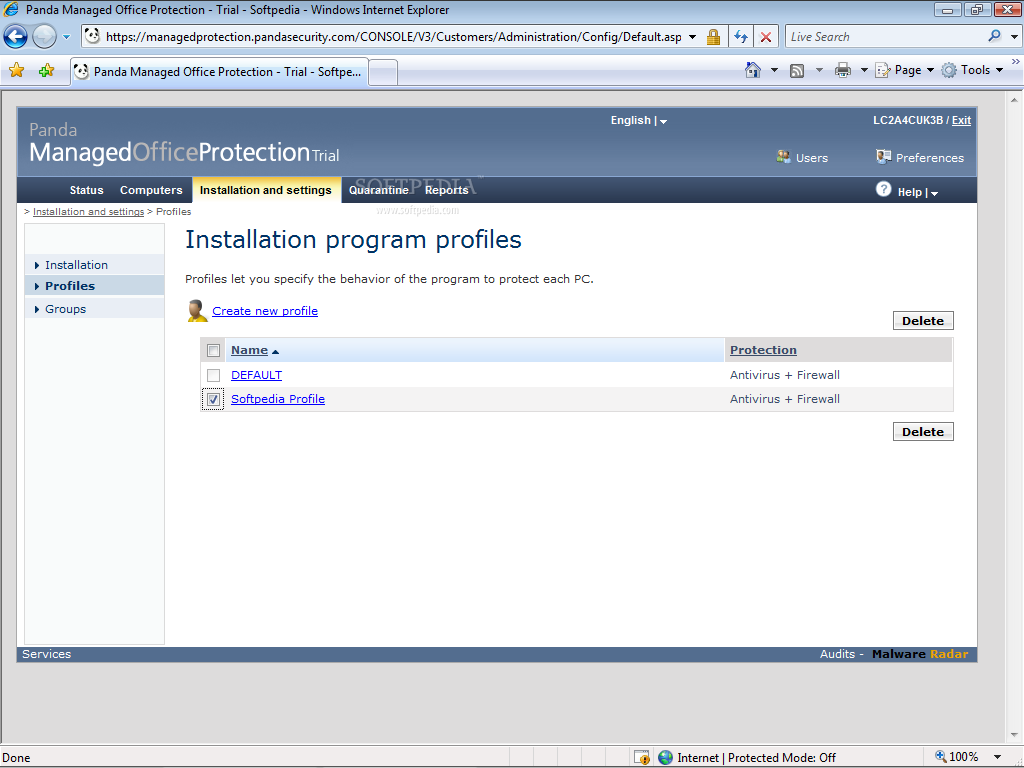Click the Create new profile link

265,311
